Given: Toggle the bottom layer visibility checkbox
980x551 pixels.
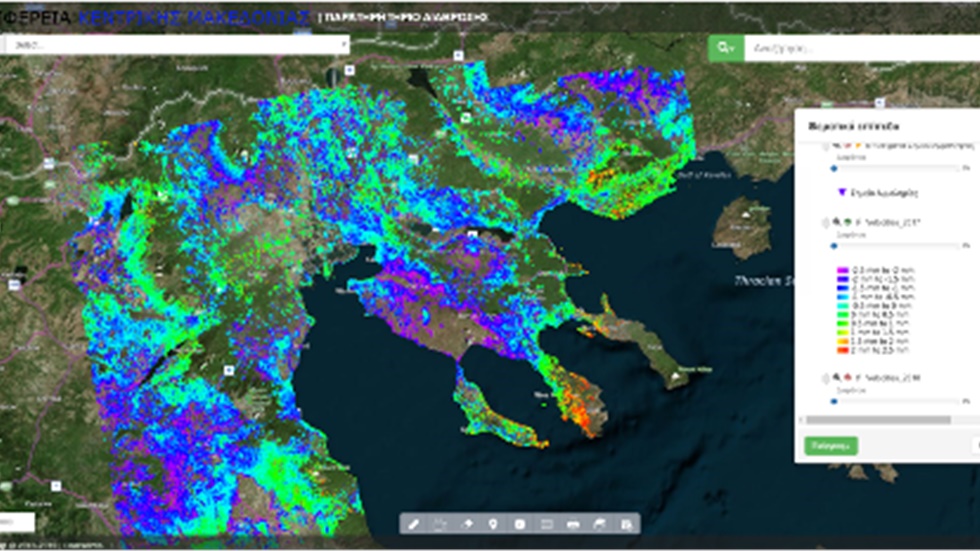Looking at the screenshot, I should tap(825, 379).
